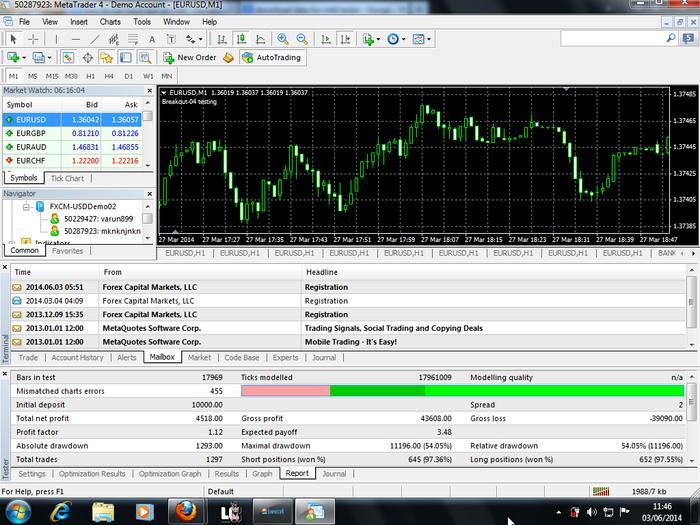
Task: Open the File menu
Action: tap(24, 22)
